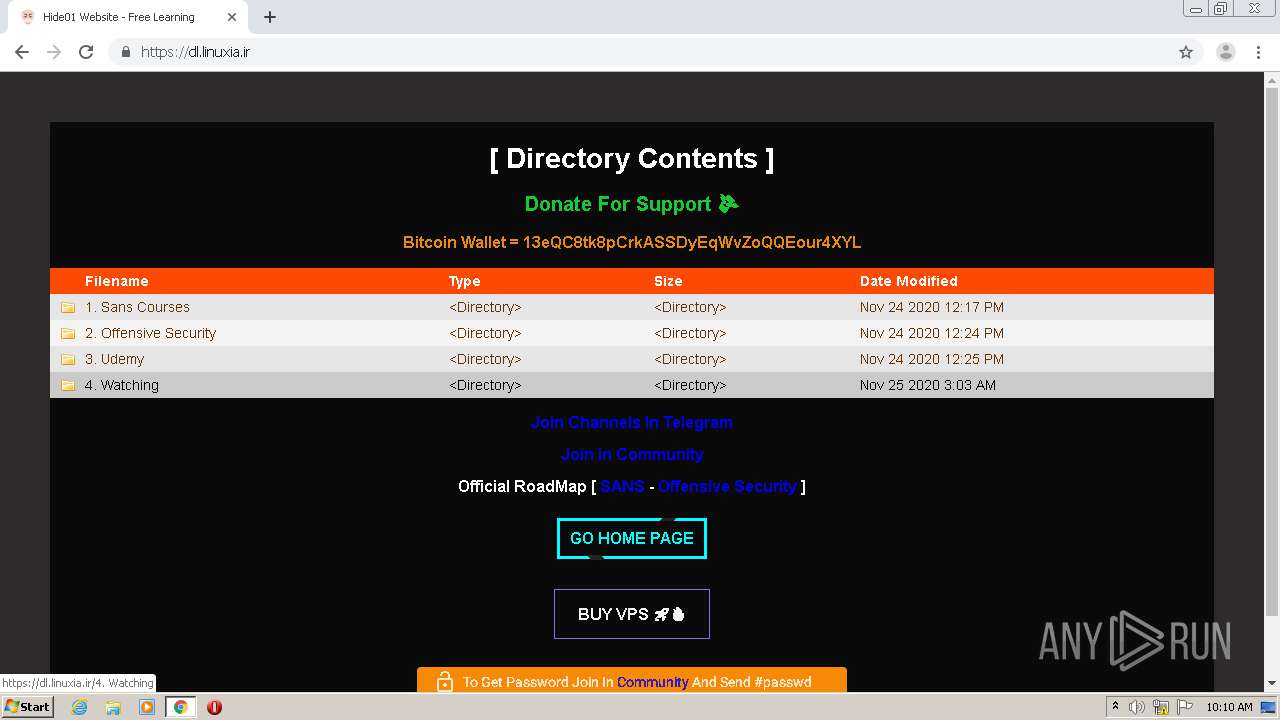Viewport: 1280px width, 720px height.
Task: Click 'Nov 24 2020 12:25 PM' date cell
Action: pyautogui.click(x=931, y=359)
